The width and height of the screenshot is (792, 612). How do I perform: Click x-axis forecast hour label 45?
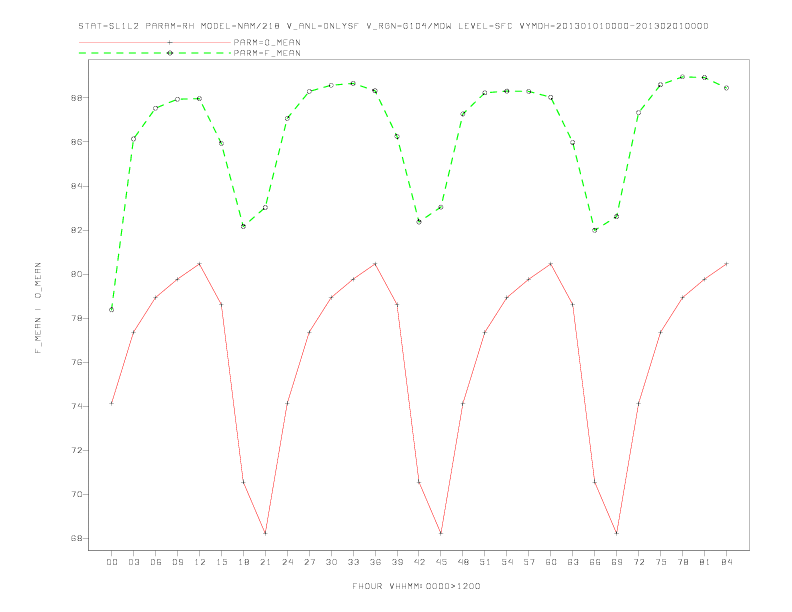point(441,562)
